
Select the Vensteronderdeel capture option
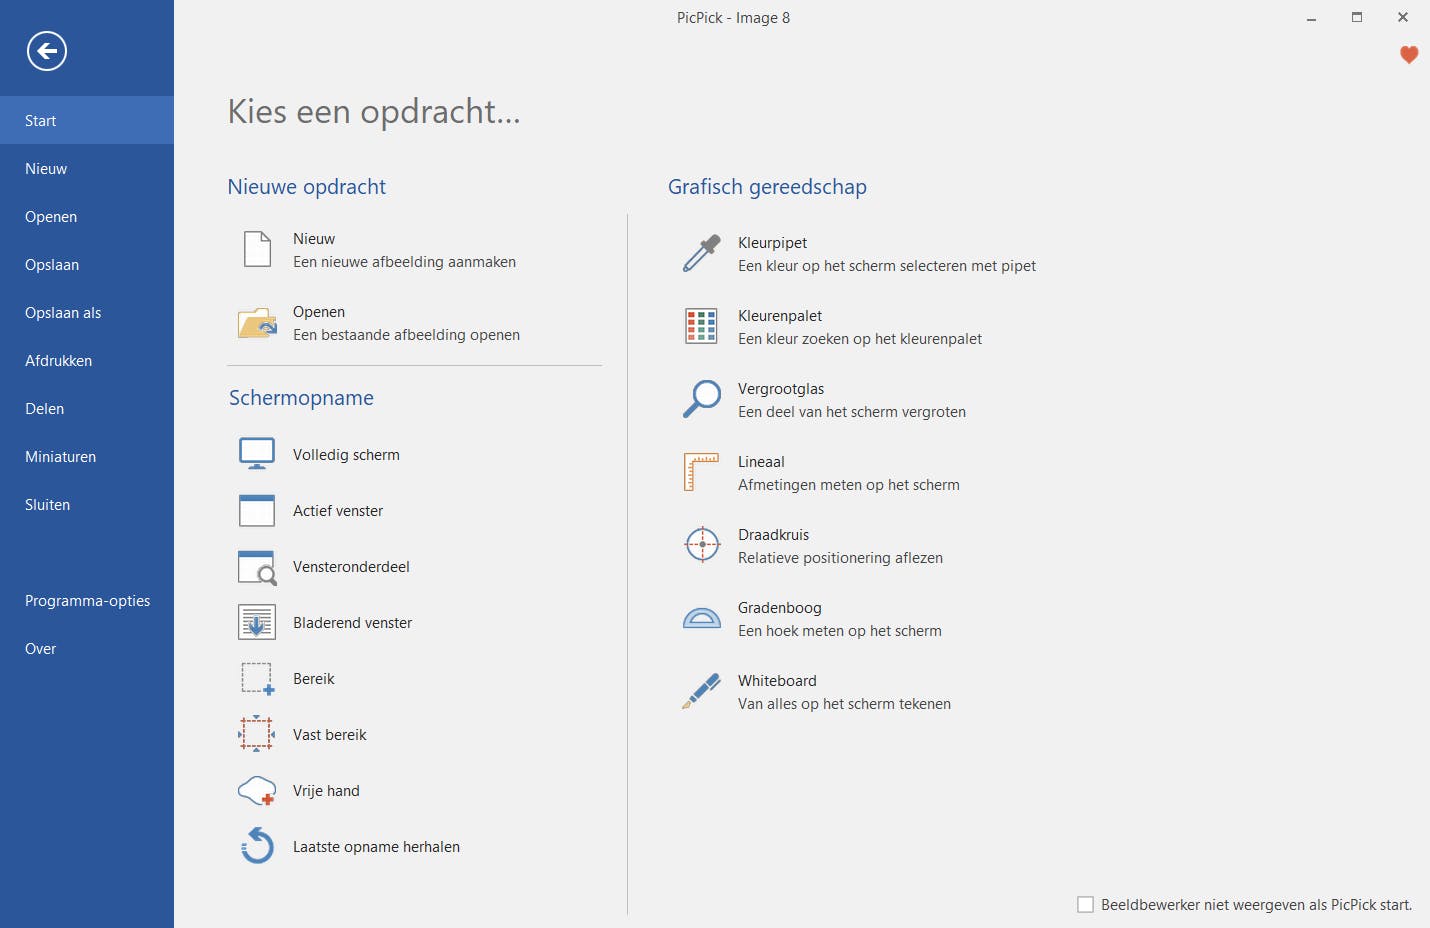[x=351, y=567]
